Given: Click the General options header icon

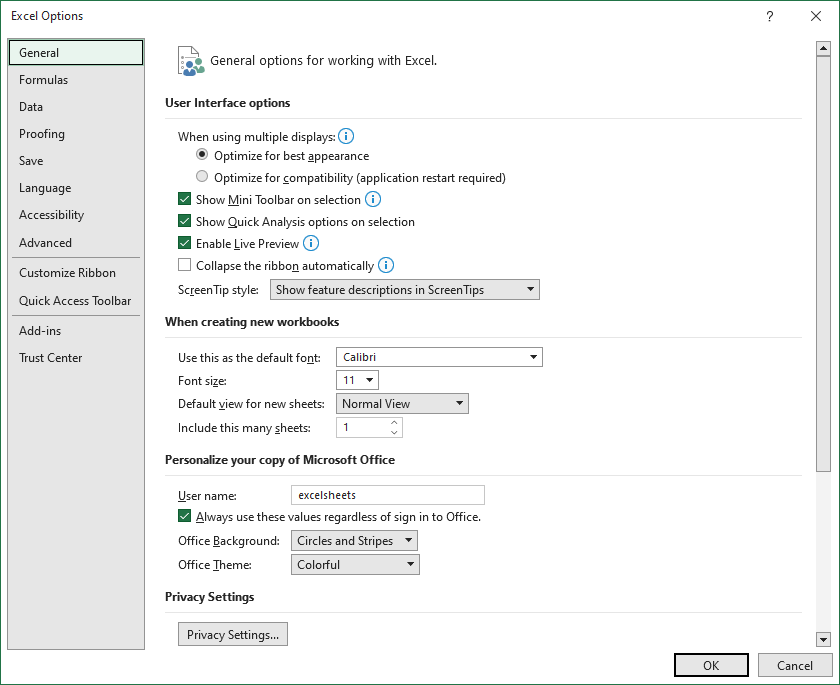Looking at the screenshot, I should (x=191, y=61).
